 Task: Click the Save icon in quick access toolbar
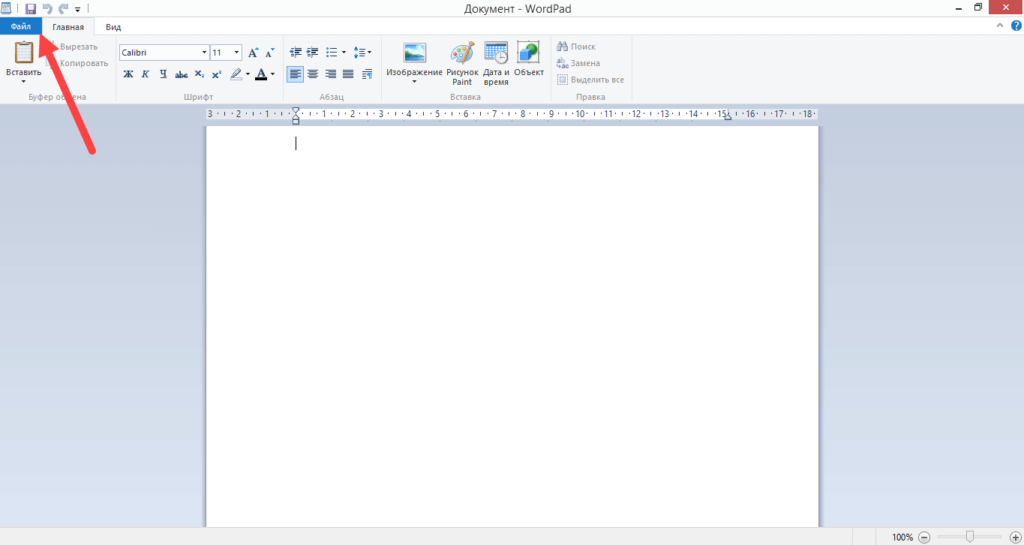tap(30, 8)
